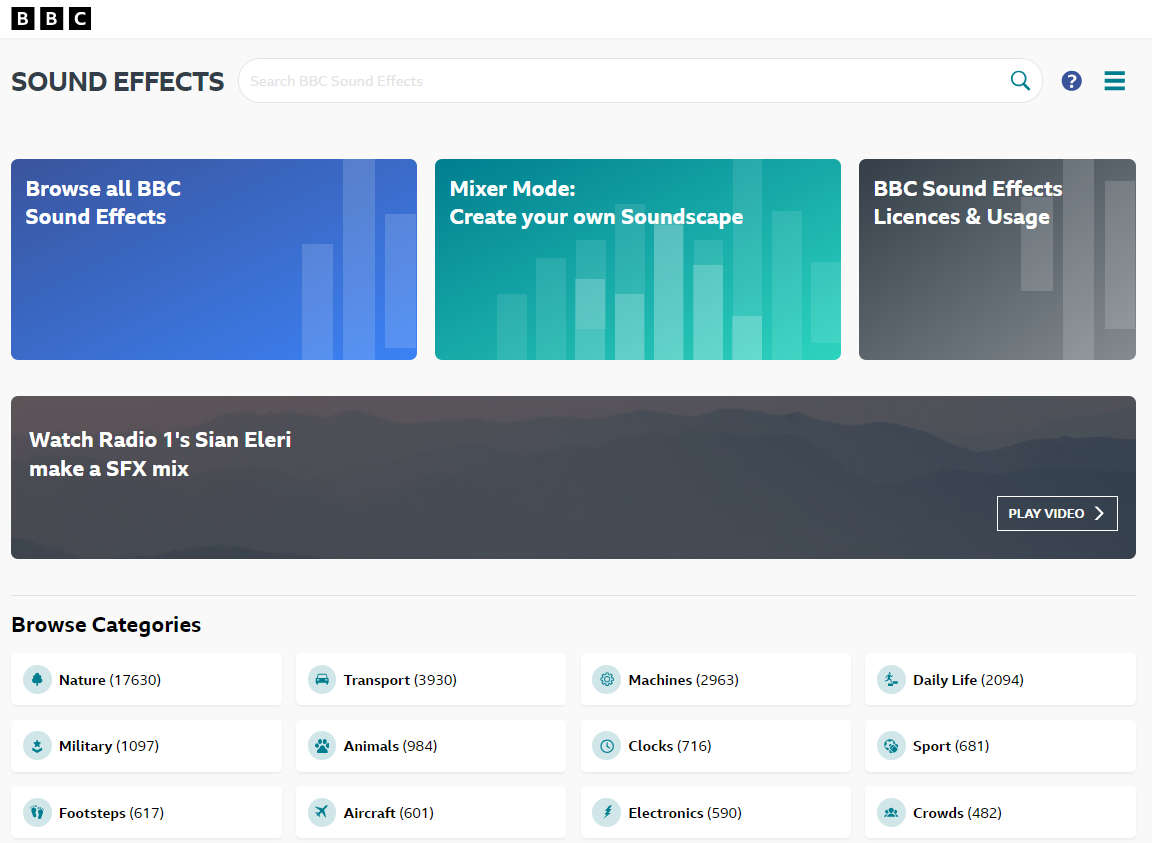Open help via the question mark icon

tap(1071, 81)
